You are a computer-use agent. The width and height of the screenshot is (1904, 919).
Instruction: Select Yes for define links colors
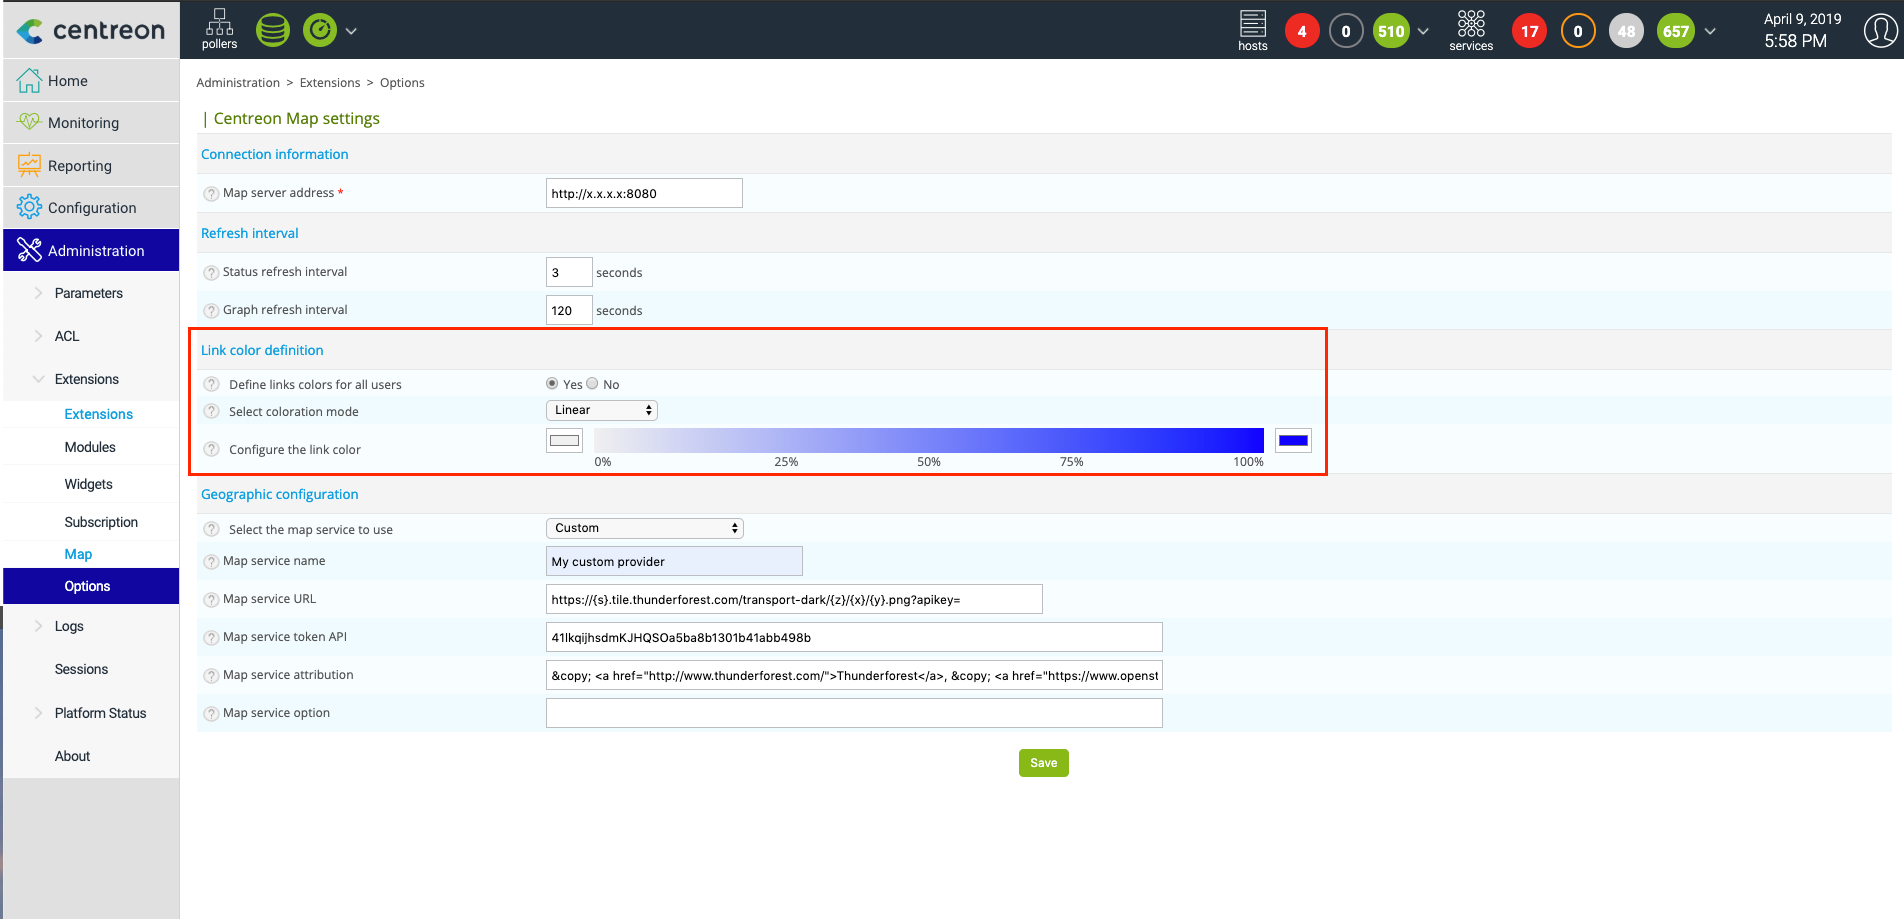click(x=552, y=384)
